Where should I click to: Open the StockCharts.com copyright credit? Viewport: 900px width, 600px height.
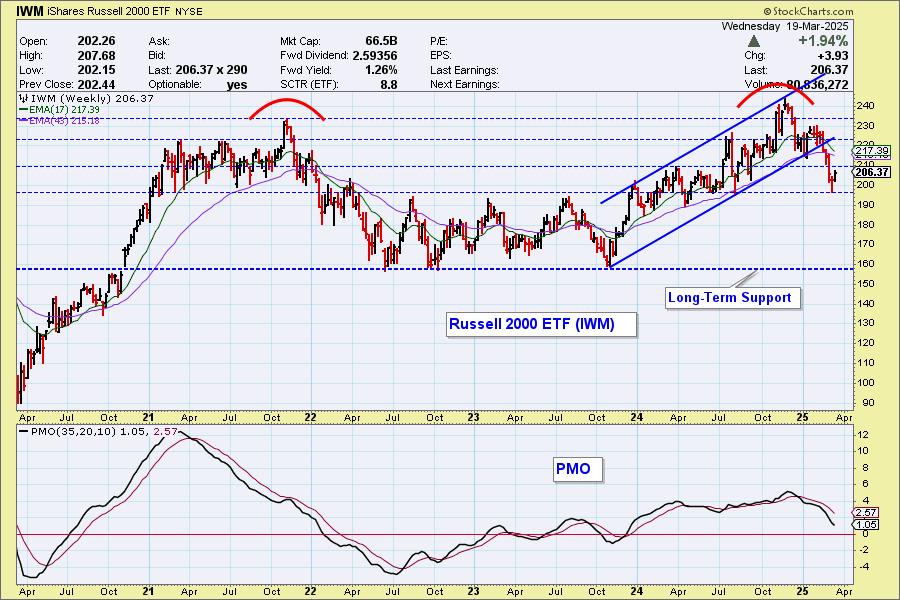[808, 11]
